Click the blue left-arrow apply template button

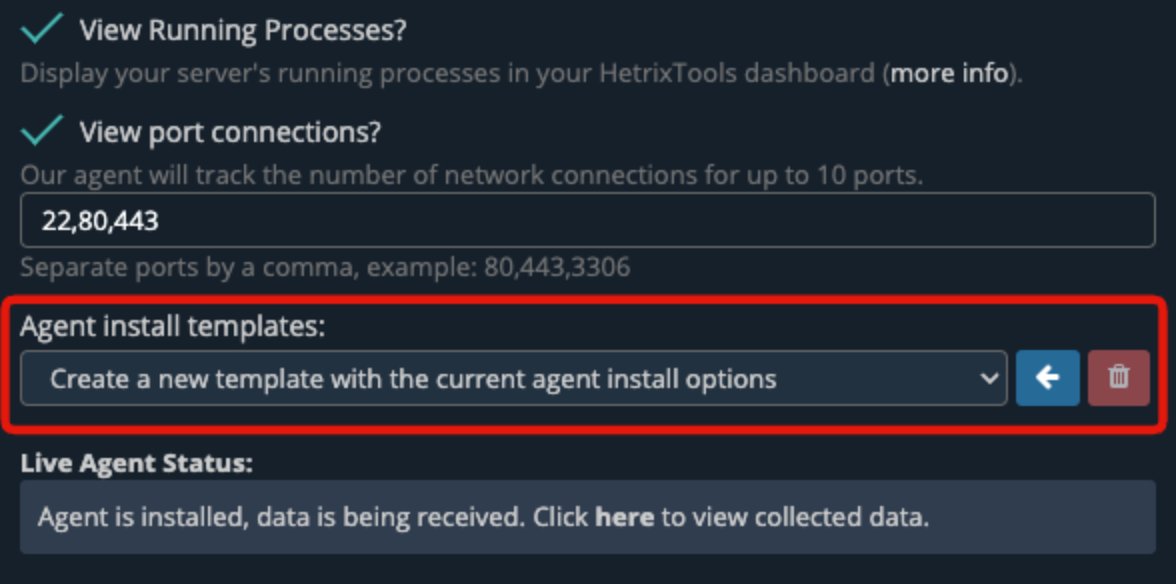point(1047,378)
